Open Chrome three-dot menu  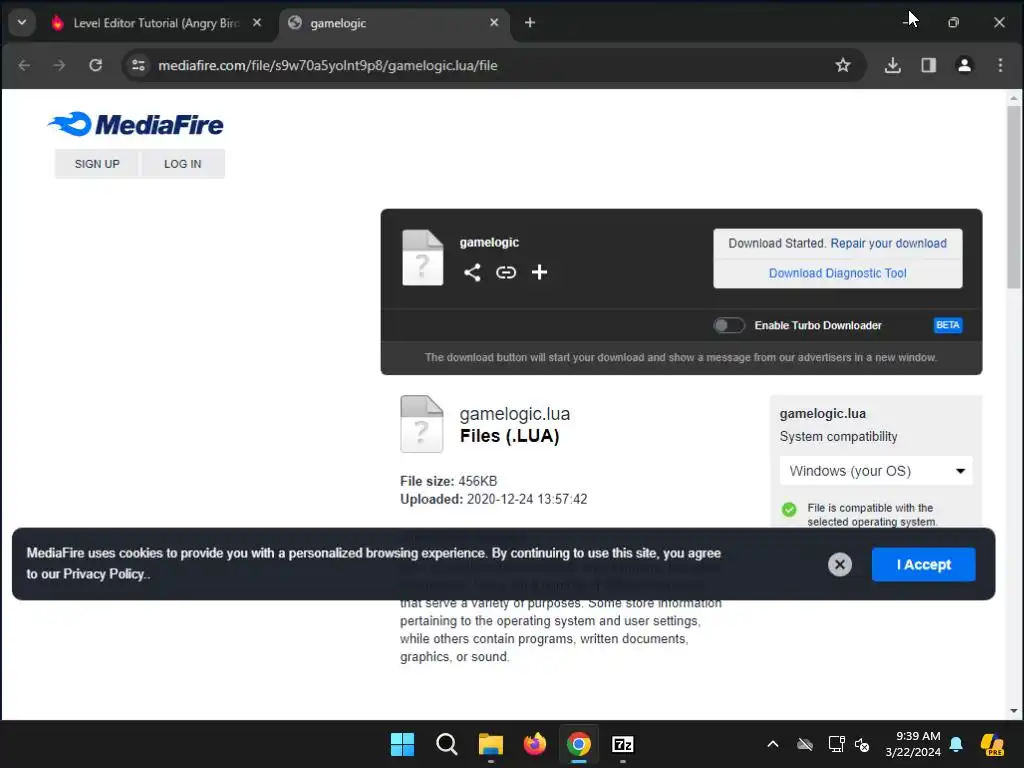click(1000, 65)
